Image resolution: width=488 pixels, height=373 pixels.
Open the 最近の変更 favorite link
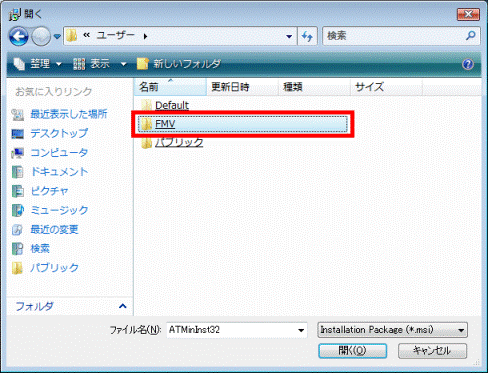[54, 229]
